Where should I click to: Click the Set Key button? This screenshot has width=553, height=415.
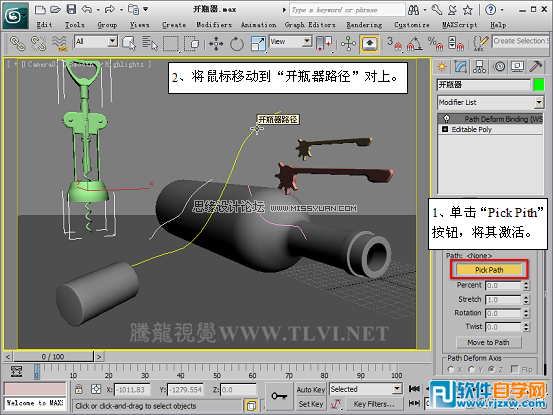311,404
